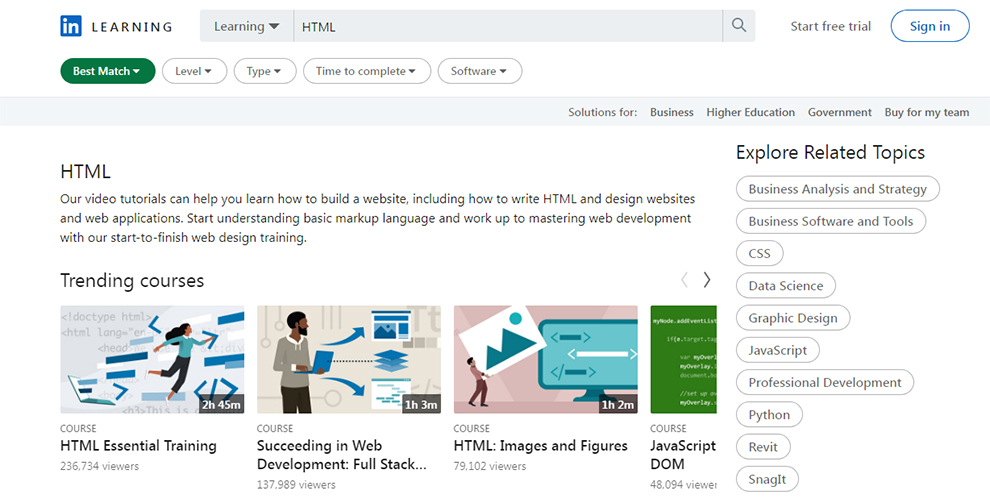This screenshot has height=503, width=990.
Task: Open Business solutions link
Action: 672,112
